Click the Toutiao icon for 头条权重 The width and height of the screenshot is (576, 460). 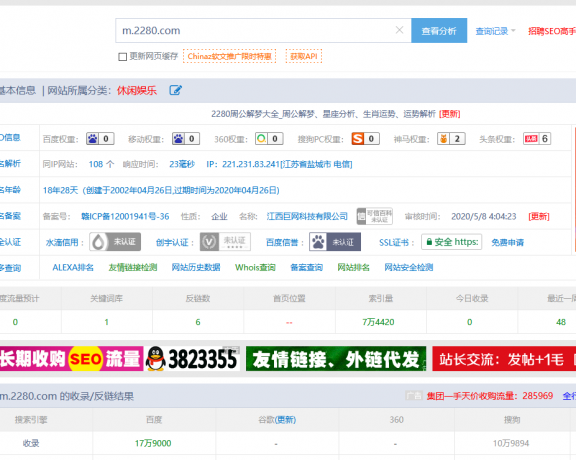531,139
